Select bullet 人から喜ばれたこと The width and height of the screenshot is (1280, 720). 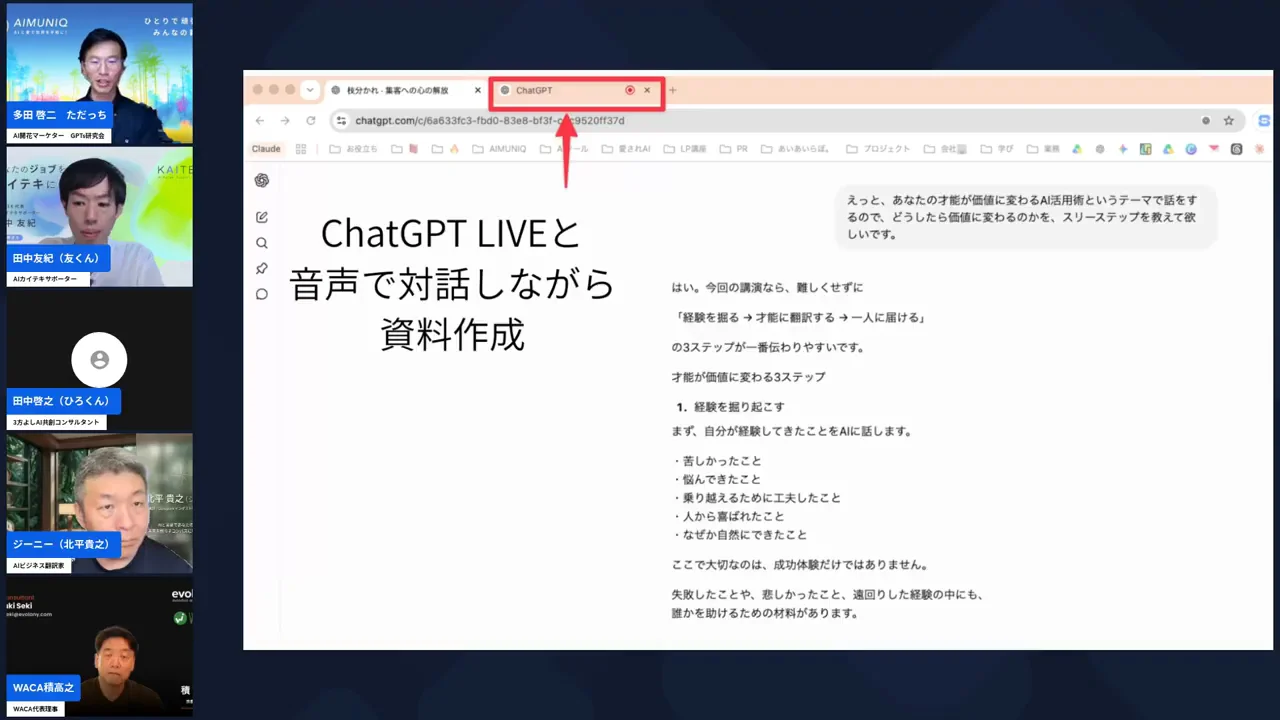[728, 517]
